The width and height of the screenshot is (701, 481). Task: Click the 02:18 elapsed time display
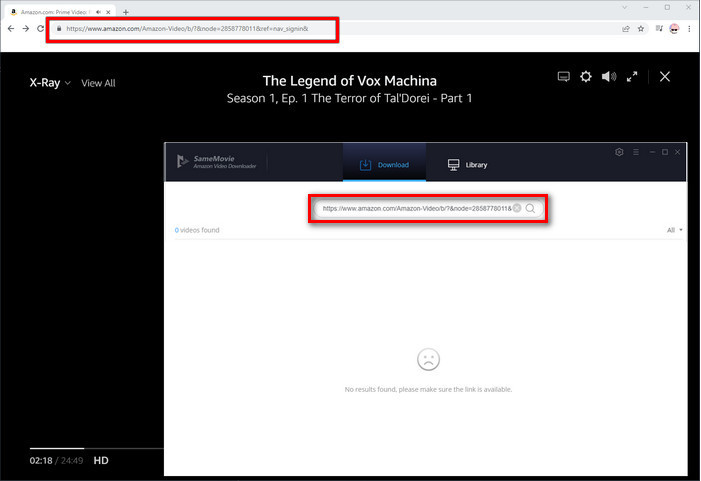(41, 460)
